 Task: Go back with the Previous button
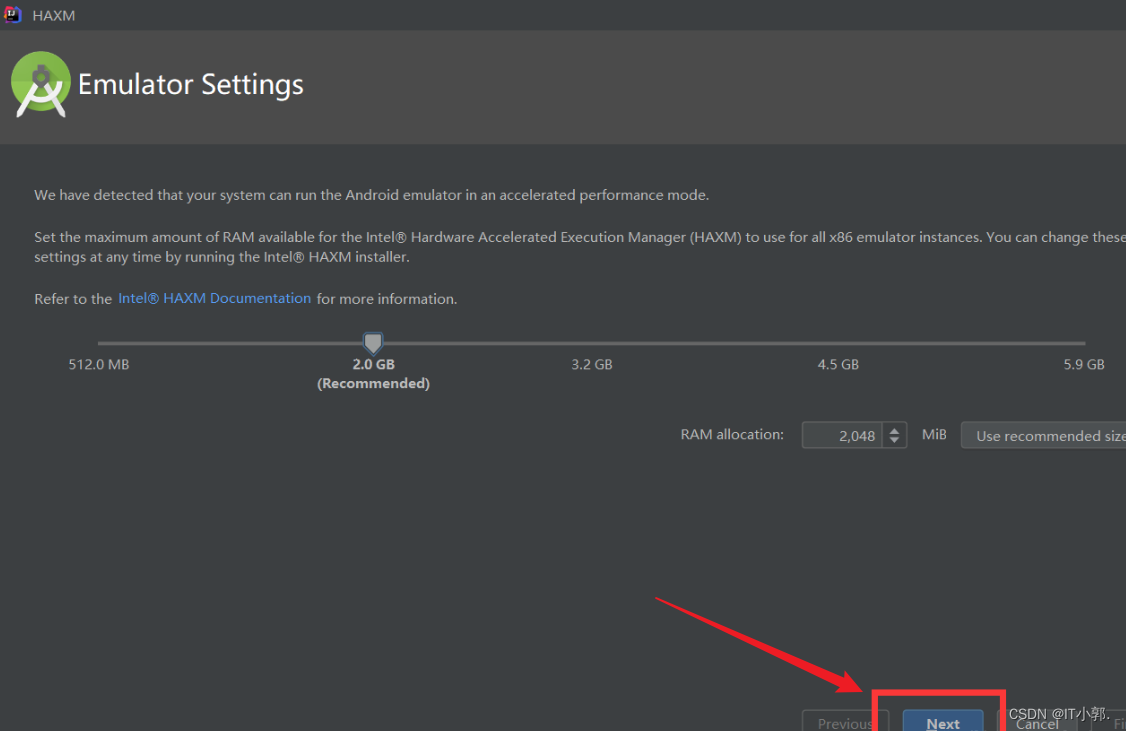click(845, 721)
